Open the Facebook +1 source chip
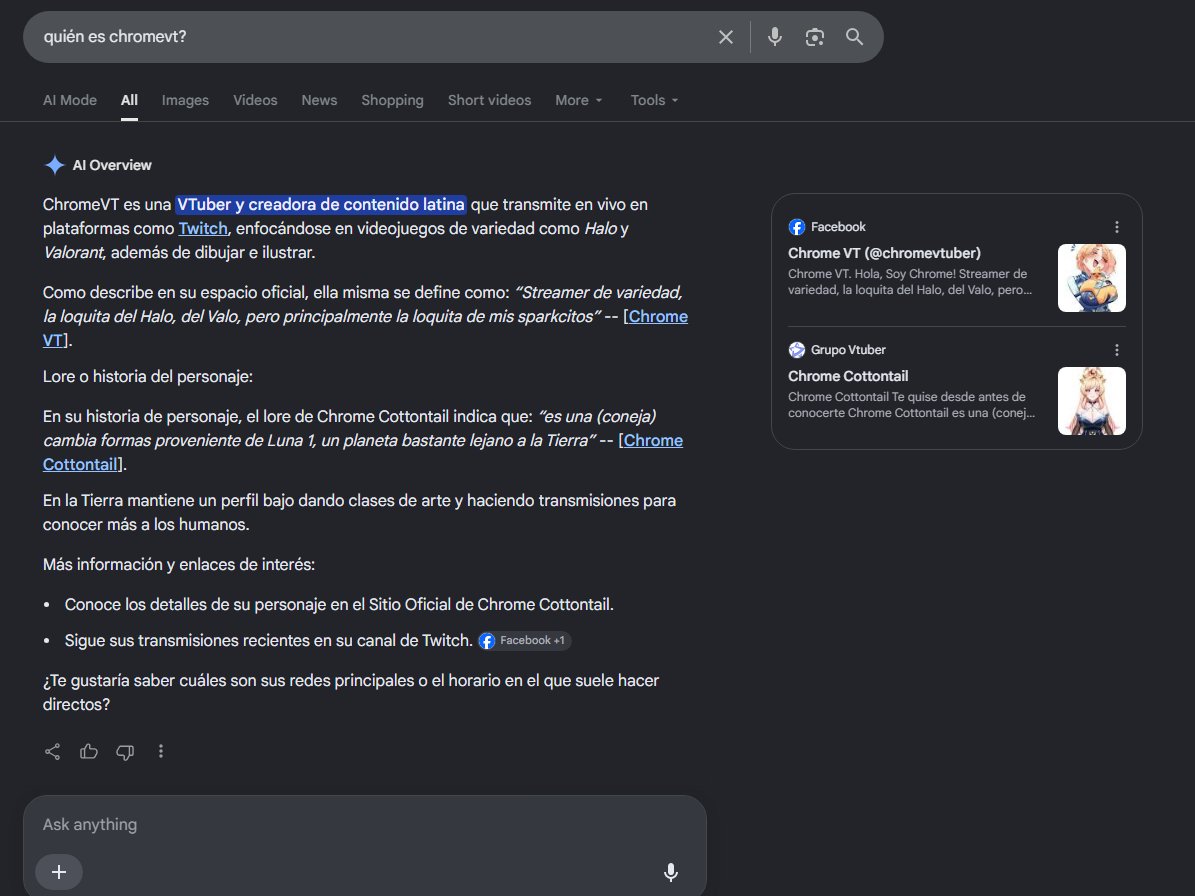 pos(524,641)
